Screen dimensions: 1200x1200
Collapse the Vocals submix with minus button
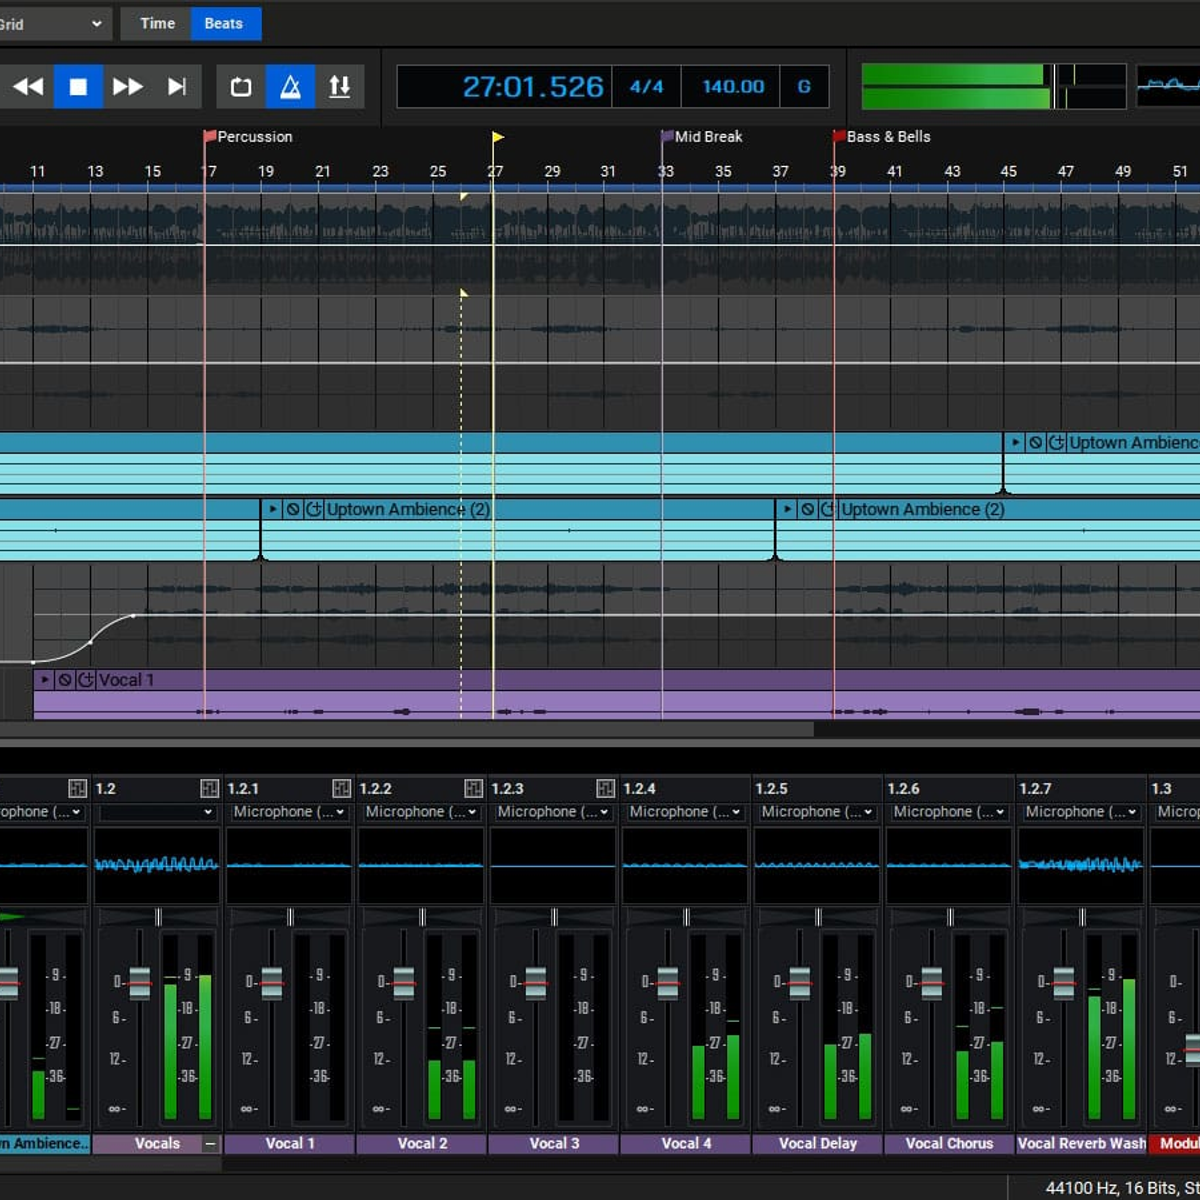coord(210,1143)
